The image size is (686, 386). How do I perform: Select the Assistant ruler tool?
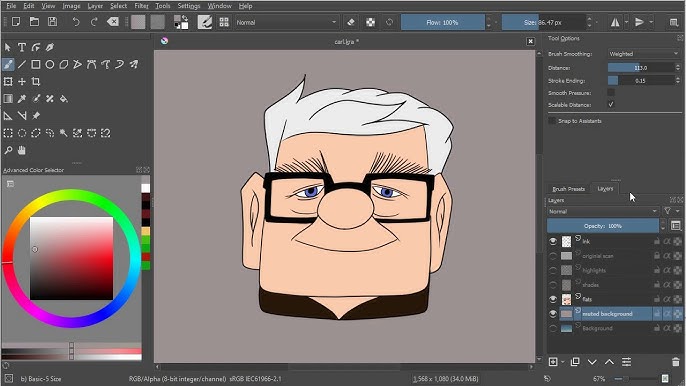[8, 116]
